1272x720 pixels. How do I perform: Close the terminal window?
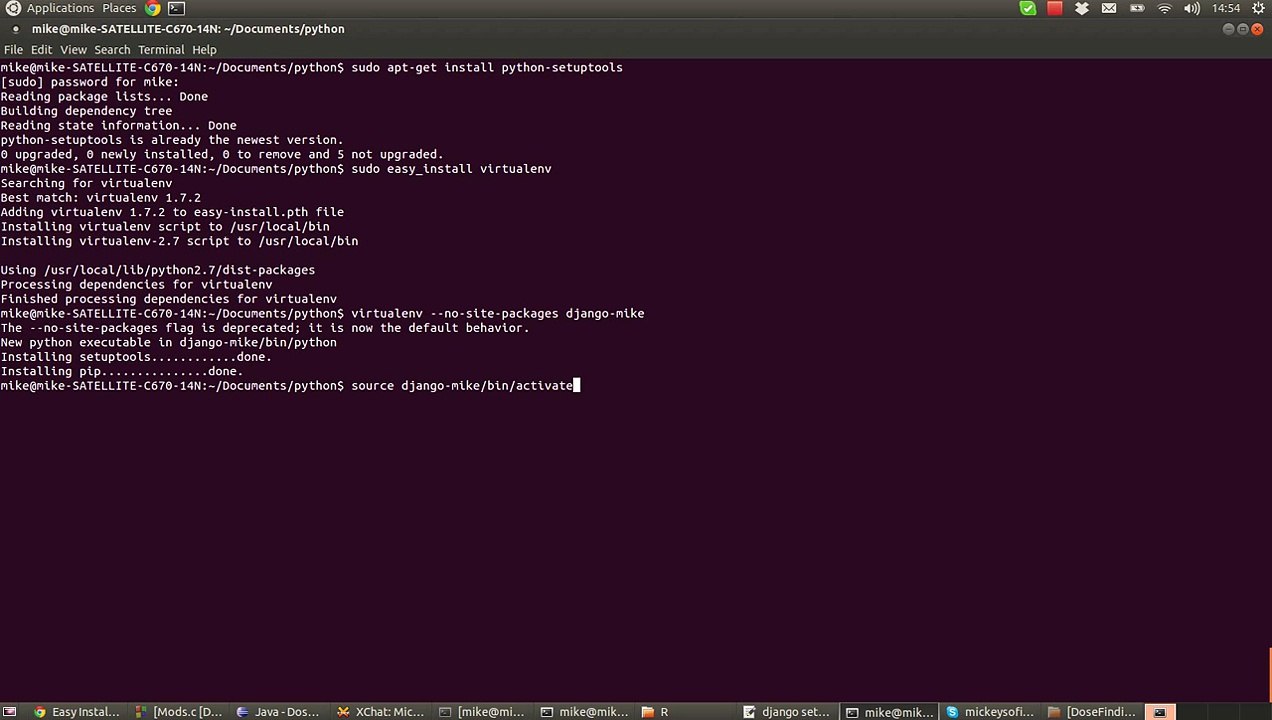1258,29
